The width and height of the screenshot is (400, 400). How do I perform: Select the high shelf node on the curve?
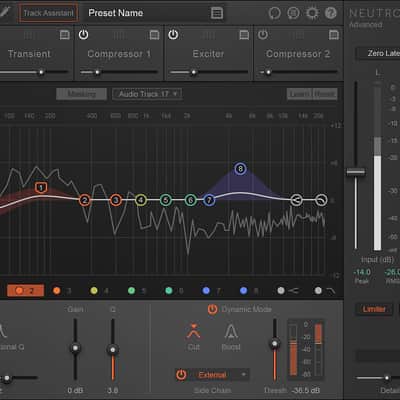click(296, 200)
